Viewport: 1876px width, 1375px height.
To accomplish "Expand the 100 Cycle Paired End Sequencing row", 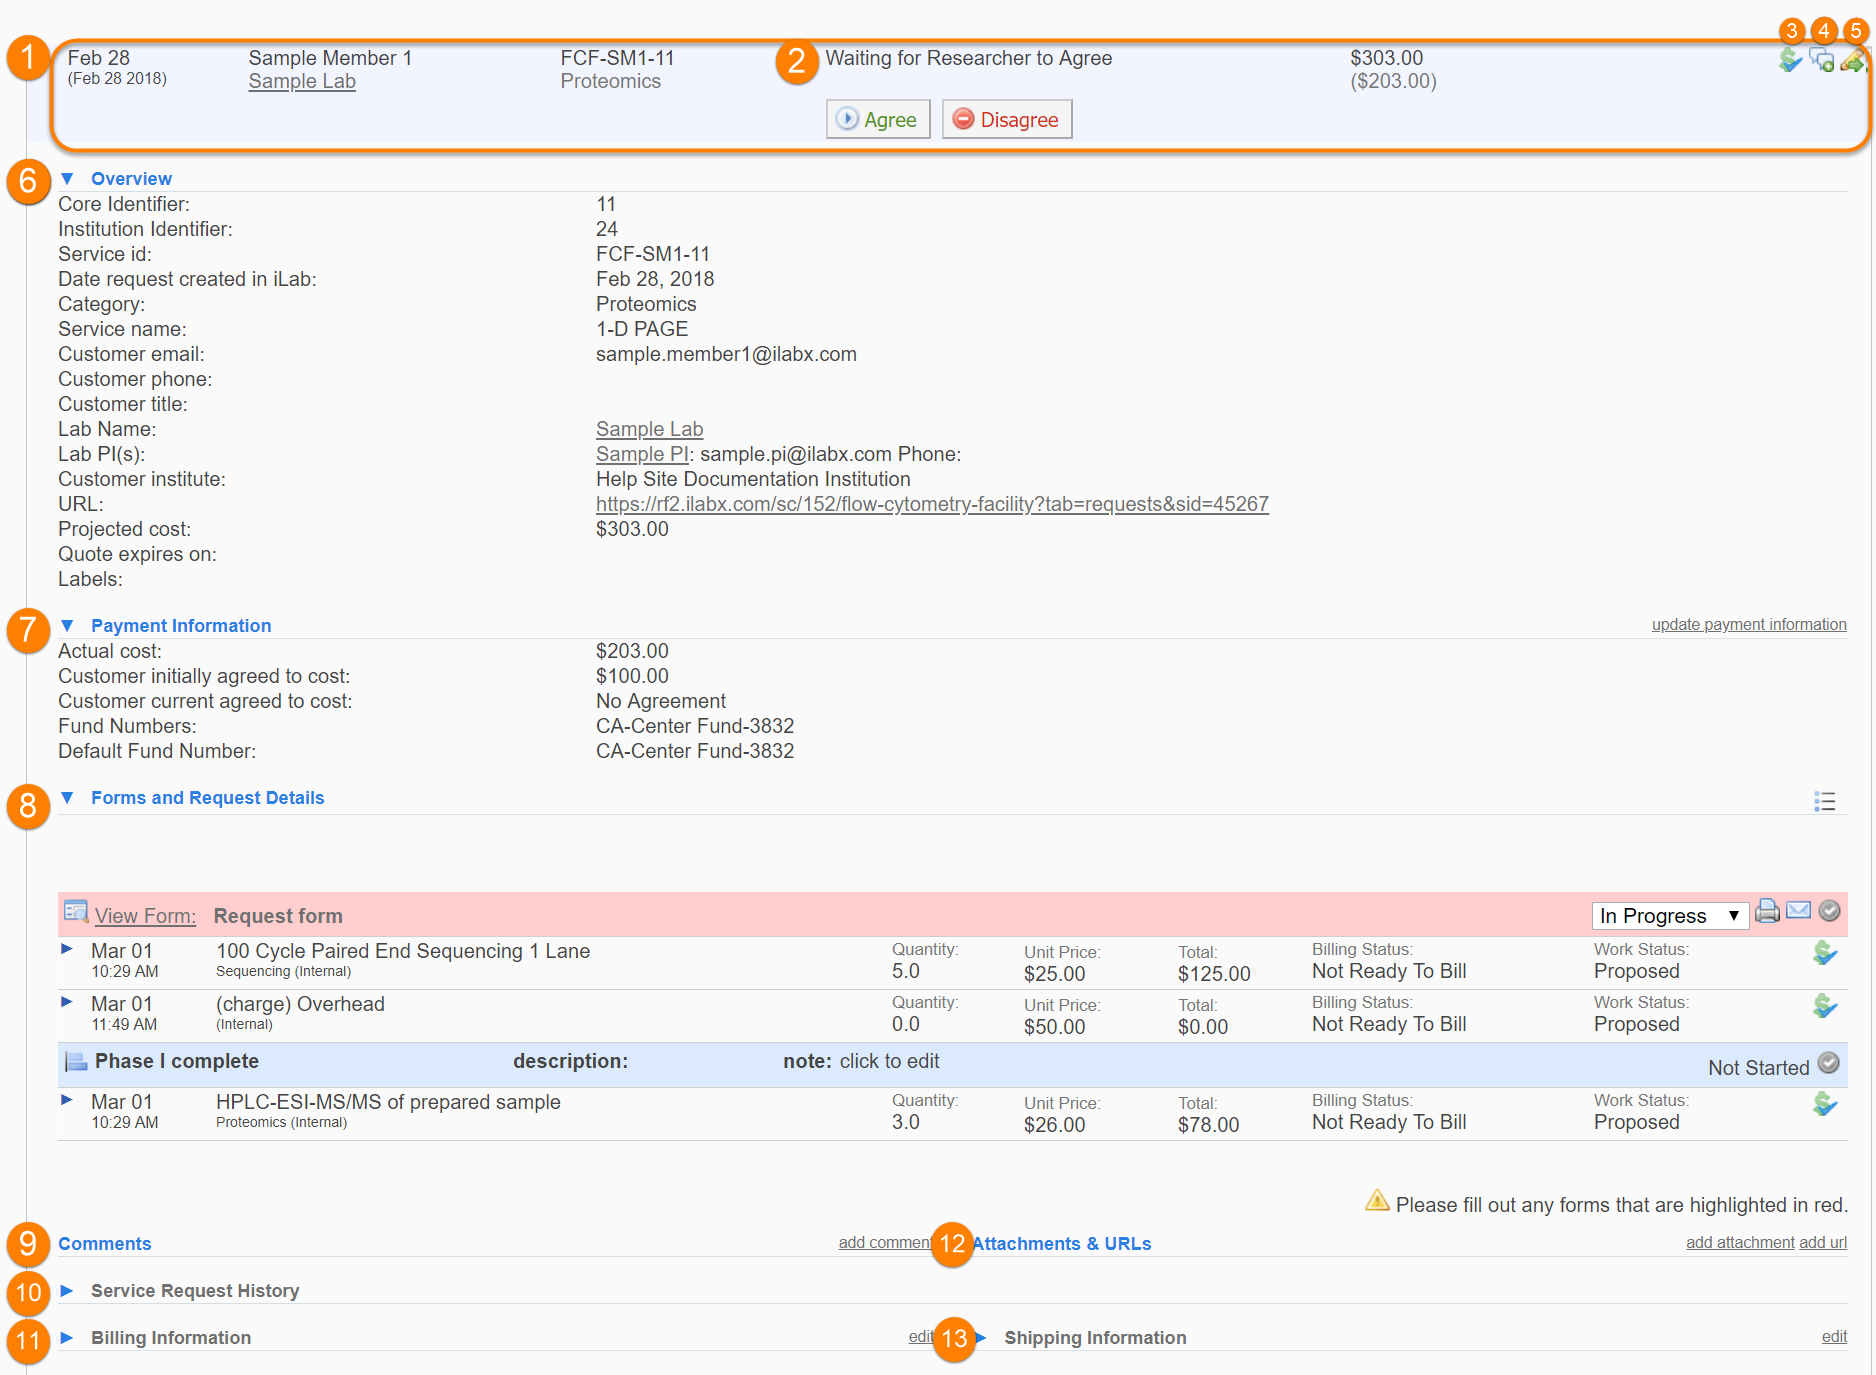I will [67, 949].
